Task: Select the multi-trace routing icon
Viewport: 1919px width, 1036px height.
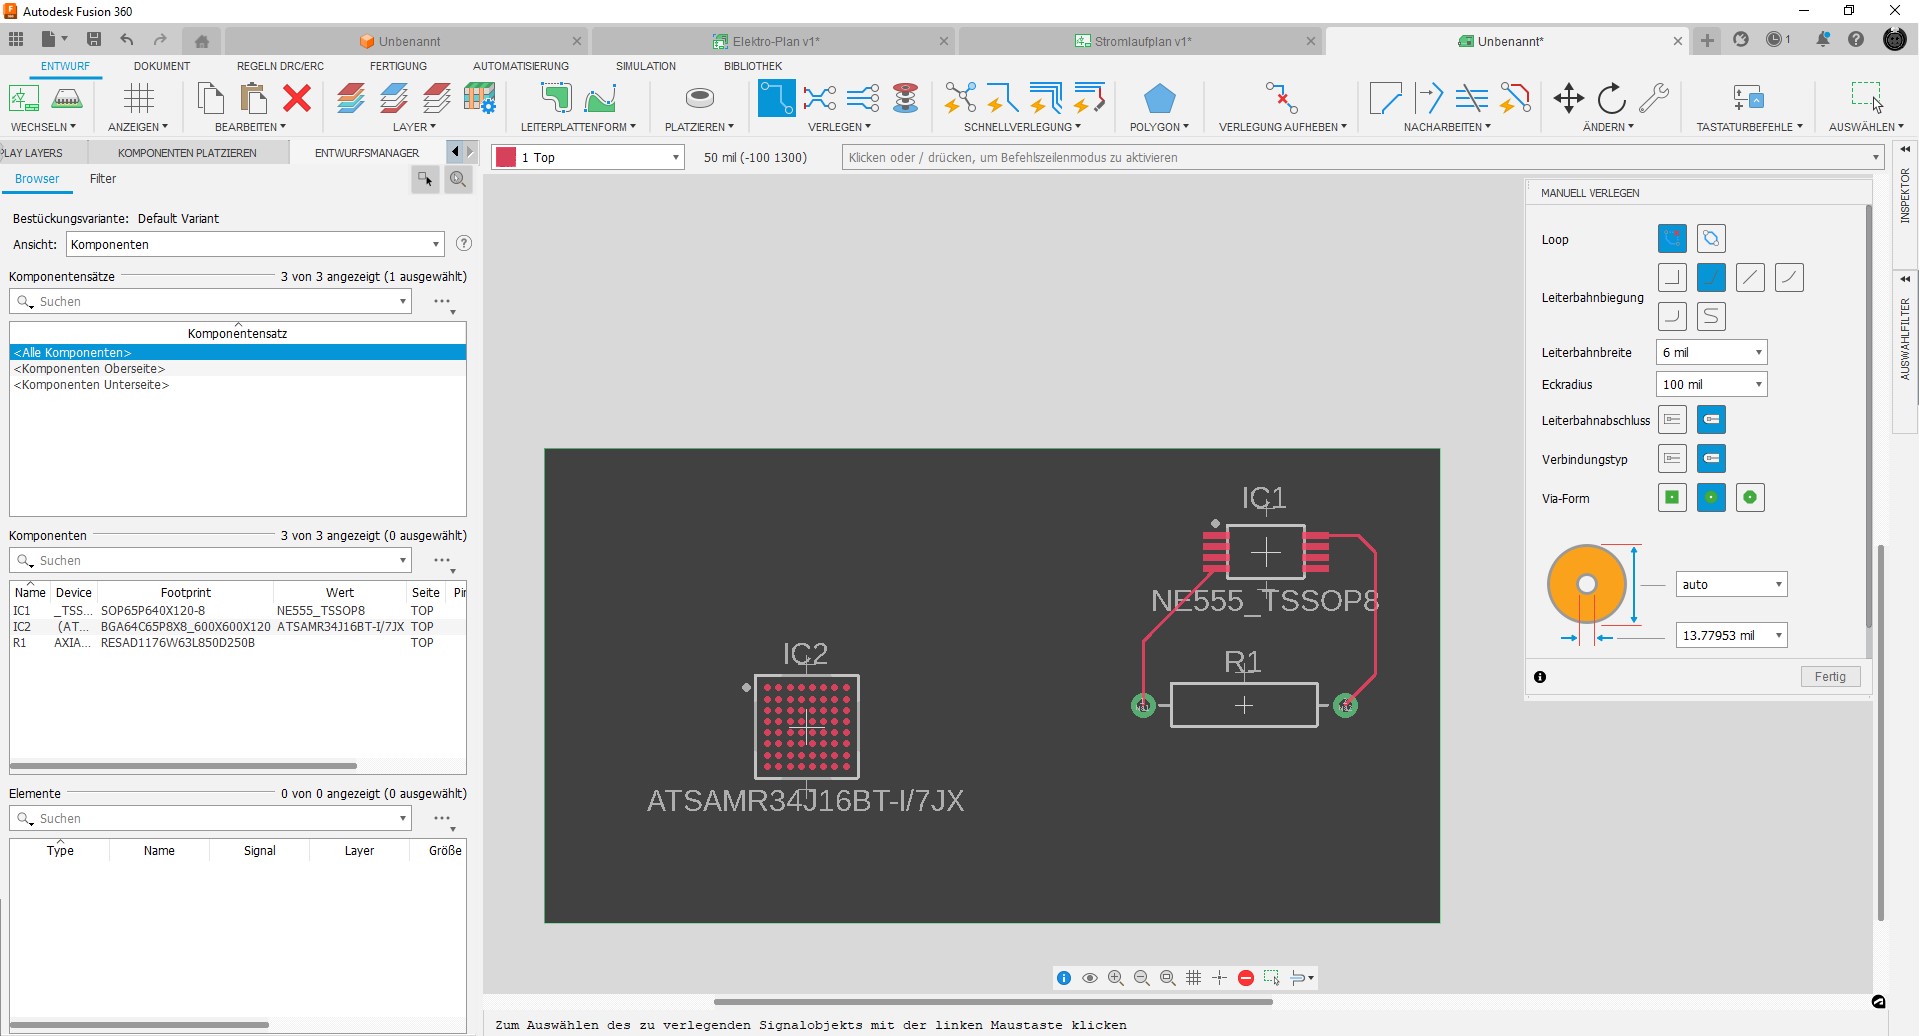Action: pyautogui.click(x=863, y=98)
